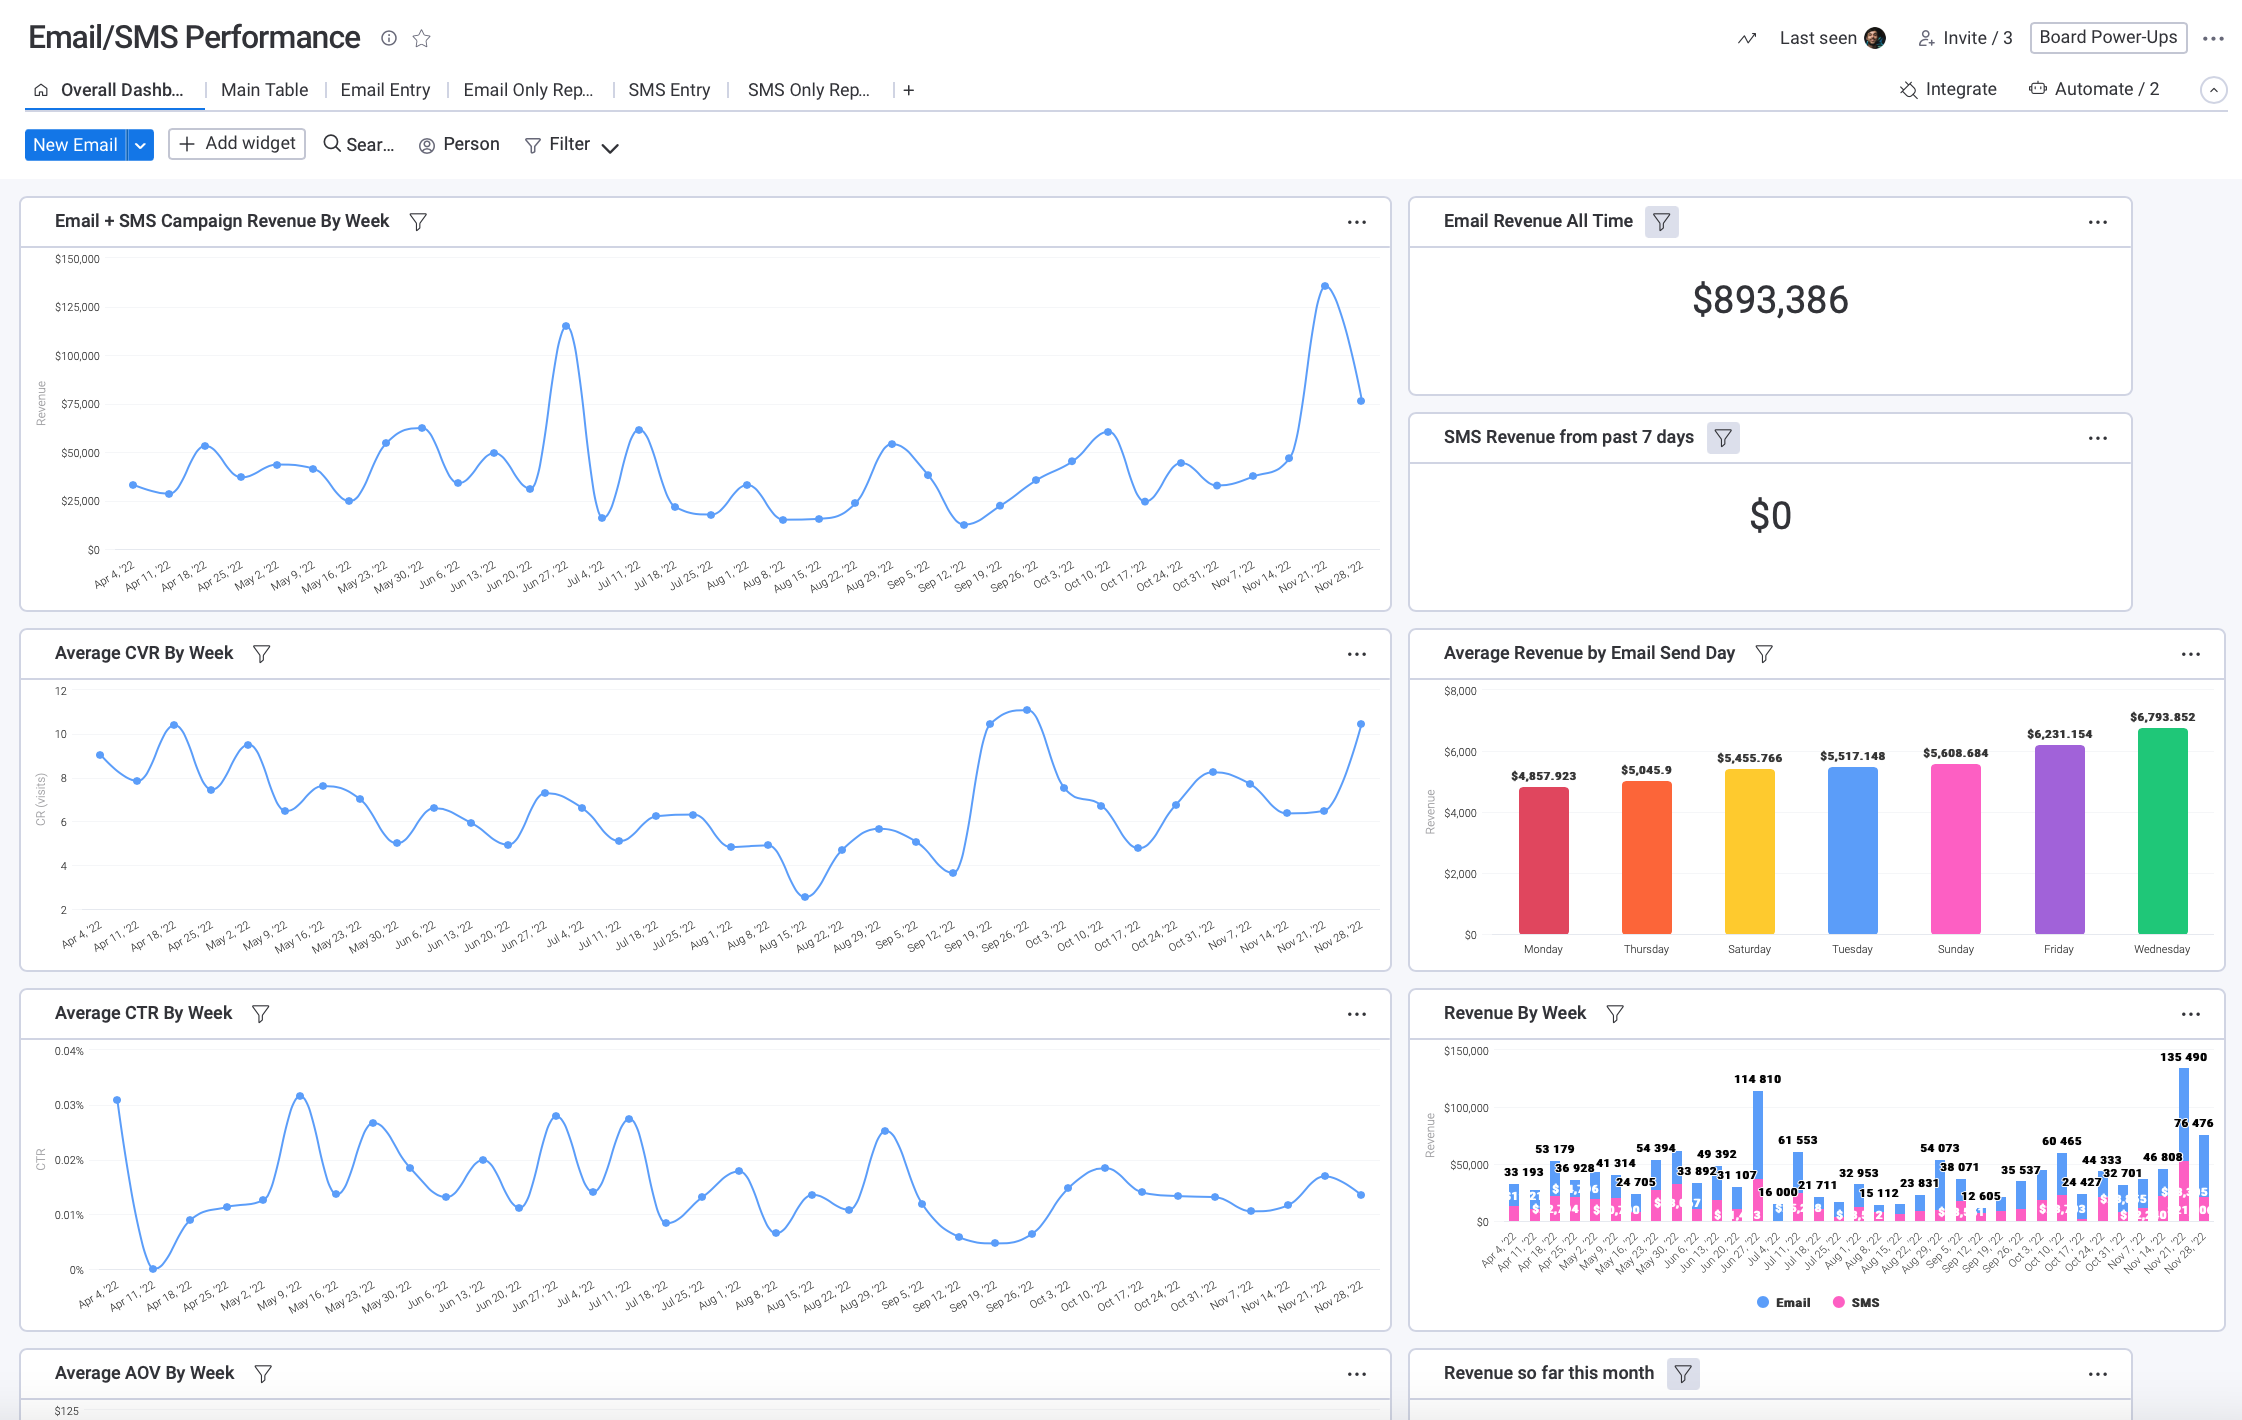Click the activity trend icon near Last seen
The height and width of the screenshot is (1420, 2242).
coord(1746,38)
